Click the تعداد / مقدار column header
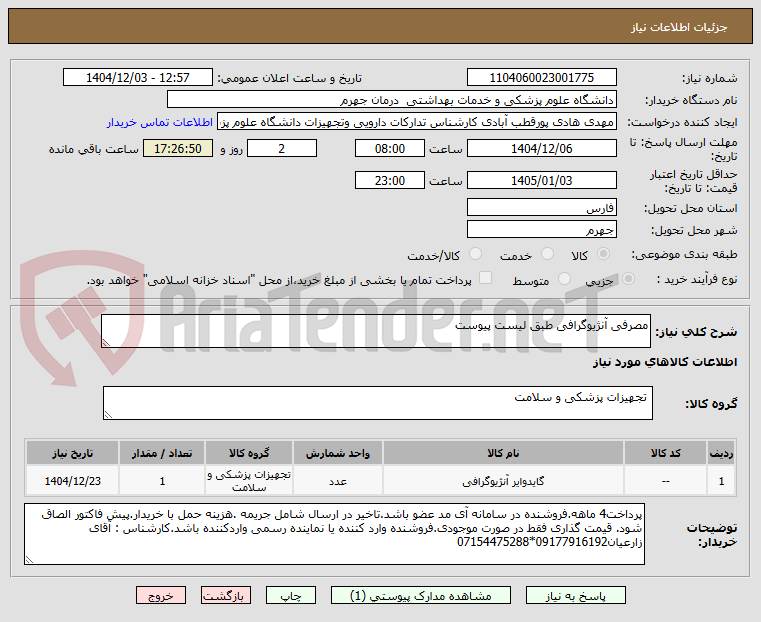This screenshot has width=761, height=622. (x=162, y=453)
